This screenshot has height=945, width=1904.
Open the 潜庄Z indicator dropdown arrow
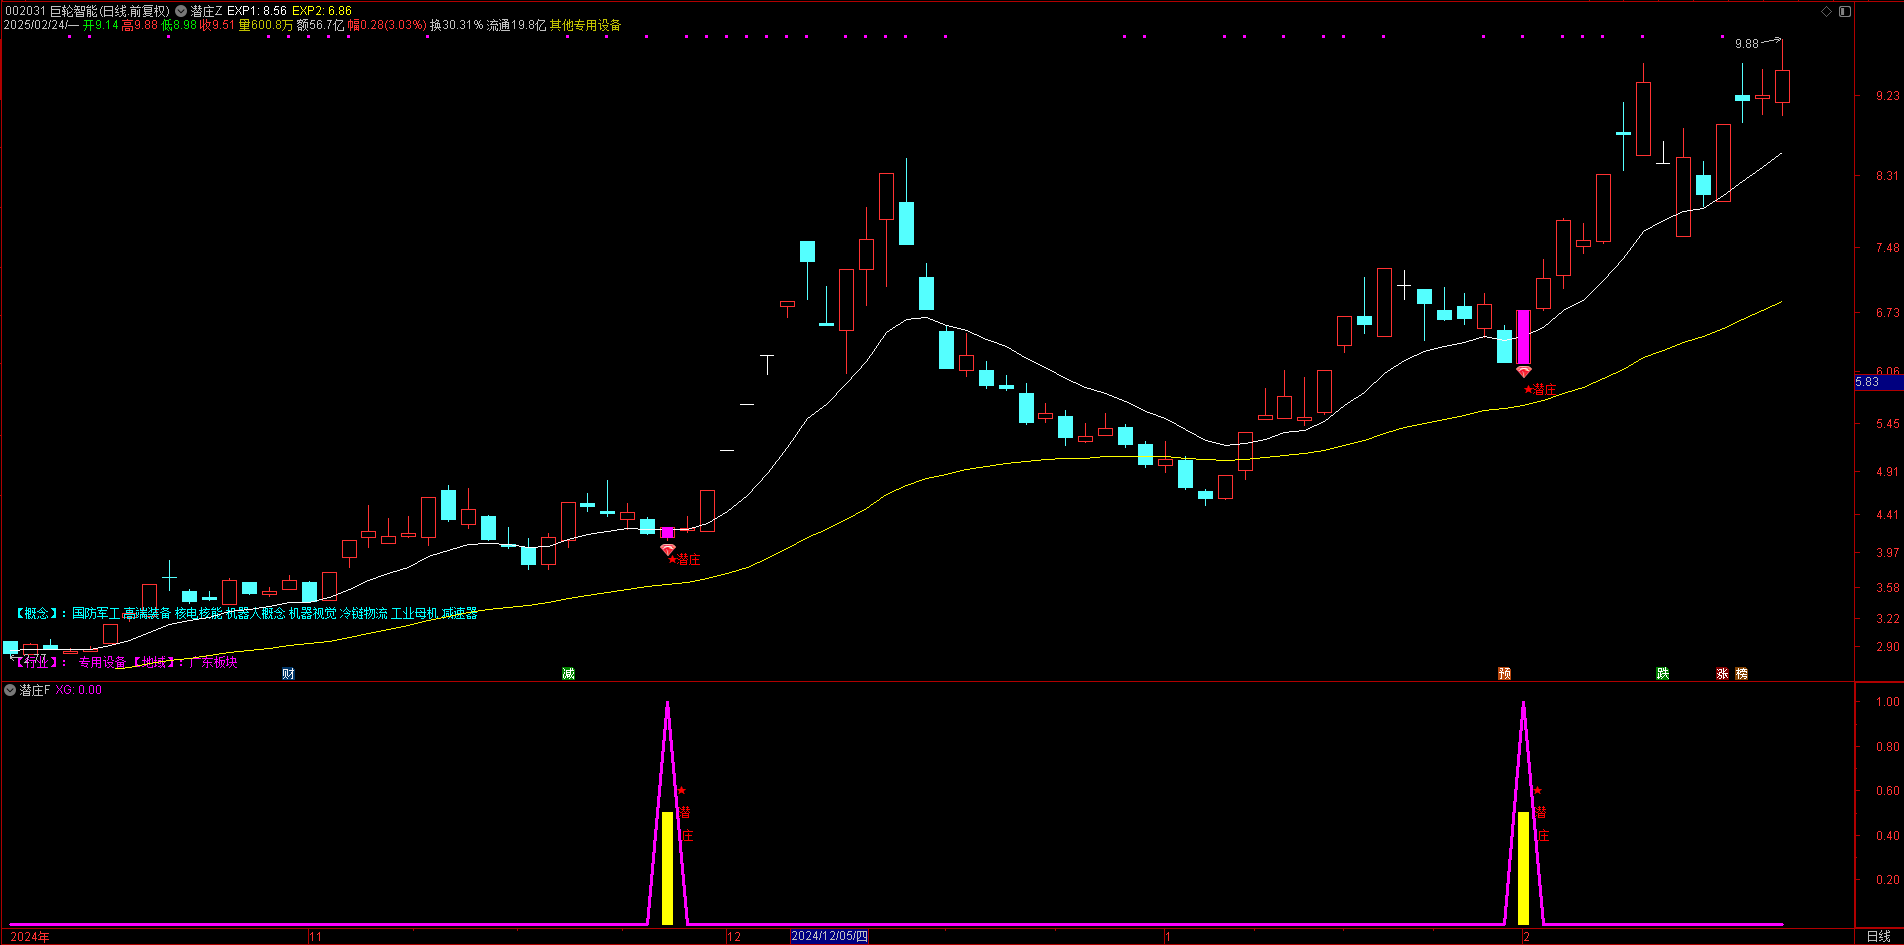pos(181,11)
